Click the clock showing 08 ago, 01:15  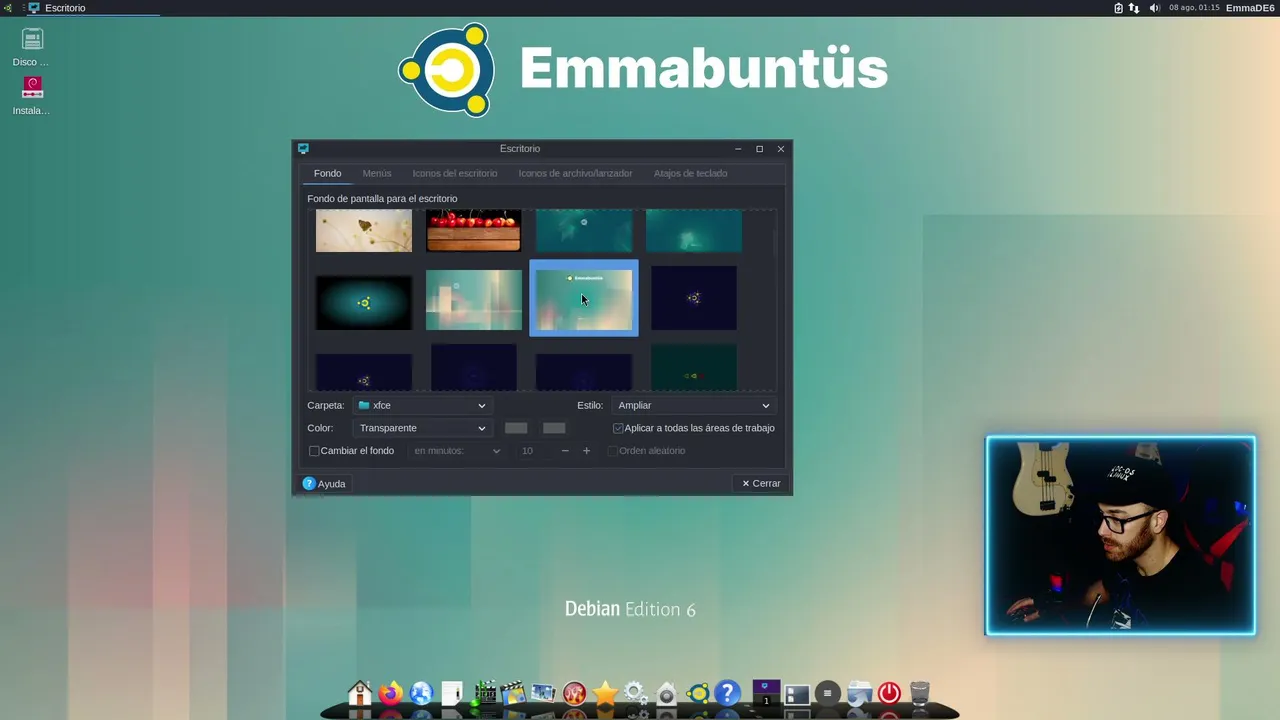pyautogui.click(x=1194, y=8)
